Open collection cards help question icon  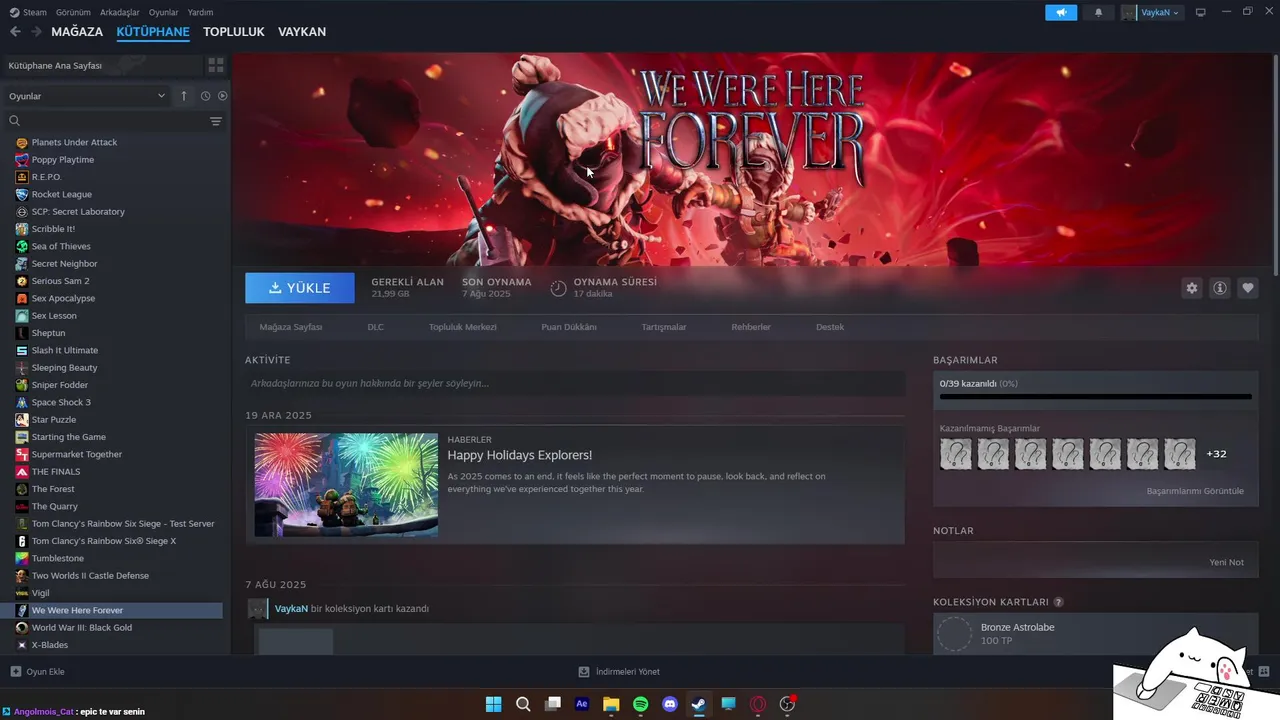point(1058,602)
